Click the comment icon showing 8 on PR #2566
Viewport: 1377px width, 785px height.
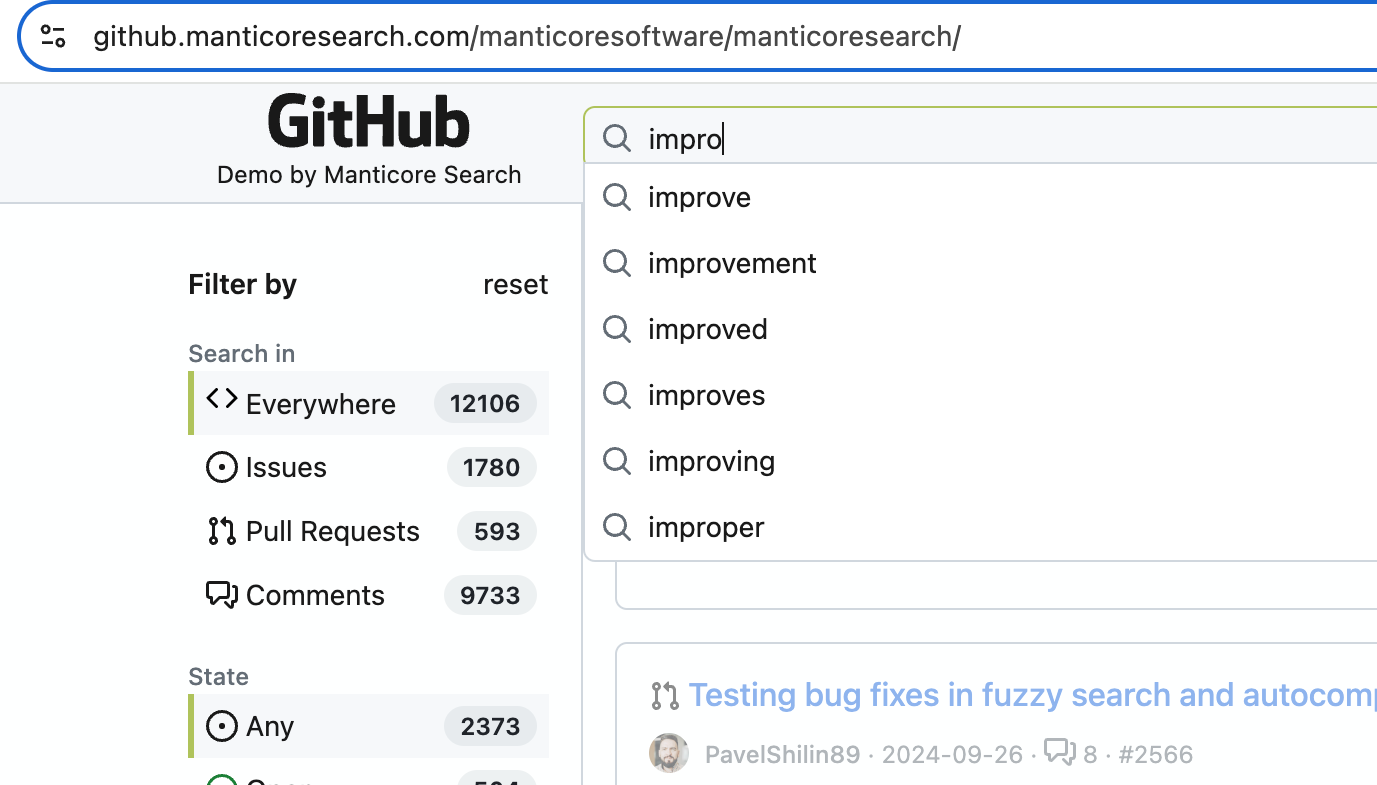click(x=1060, y=754)
